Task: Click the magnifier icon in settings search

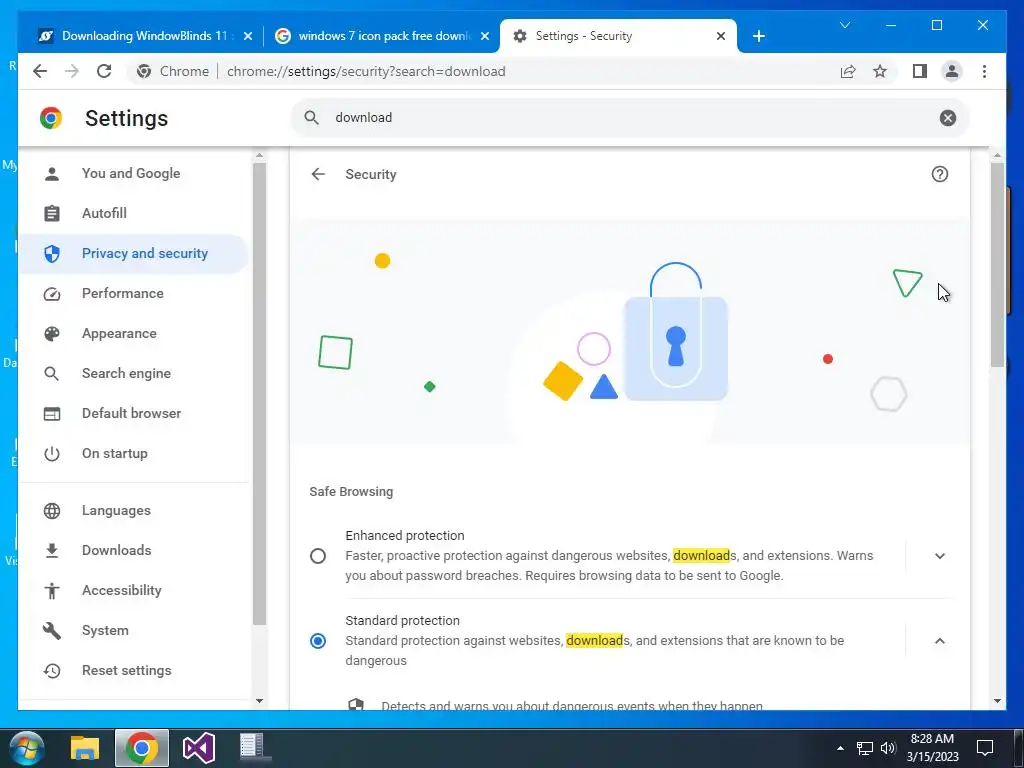Action: click(x=312, y=118)
